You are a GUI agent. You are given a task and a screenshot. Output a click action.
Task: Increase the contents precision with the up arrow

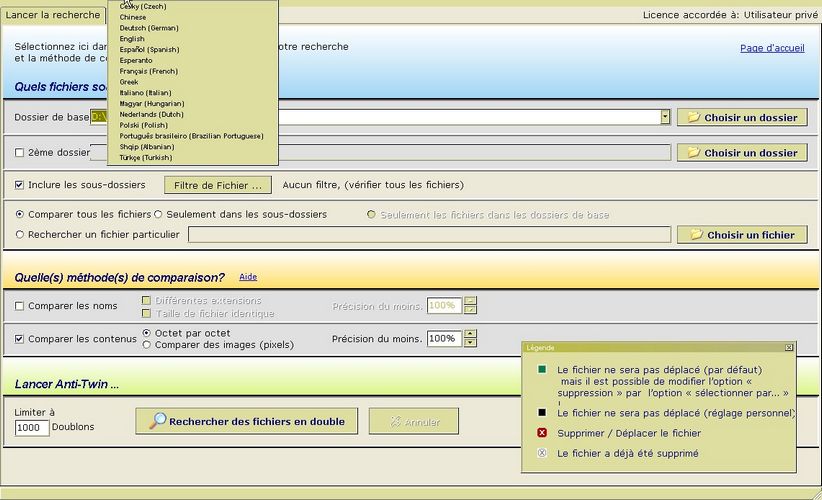pyautogui.click(x=470, y=334)
